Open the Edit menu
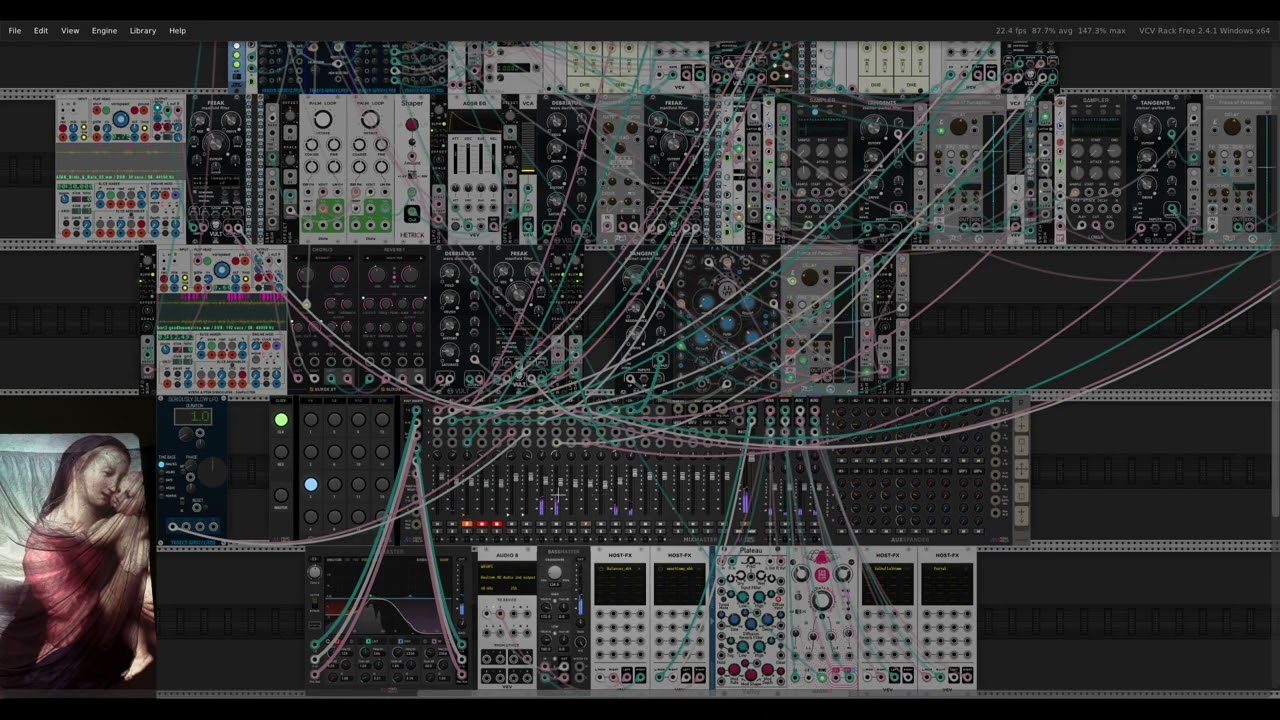The width and height of the screenshot is (1280, 720). [x=41, y=31]
